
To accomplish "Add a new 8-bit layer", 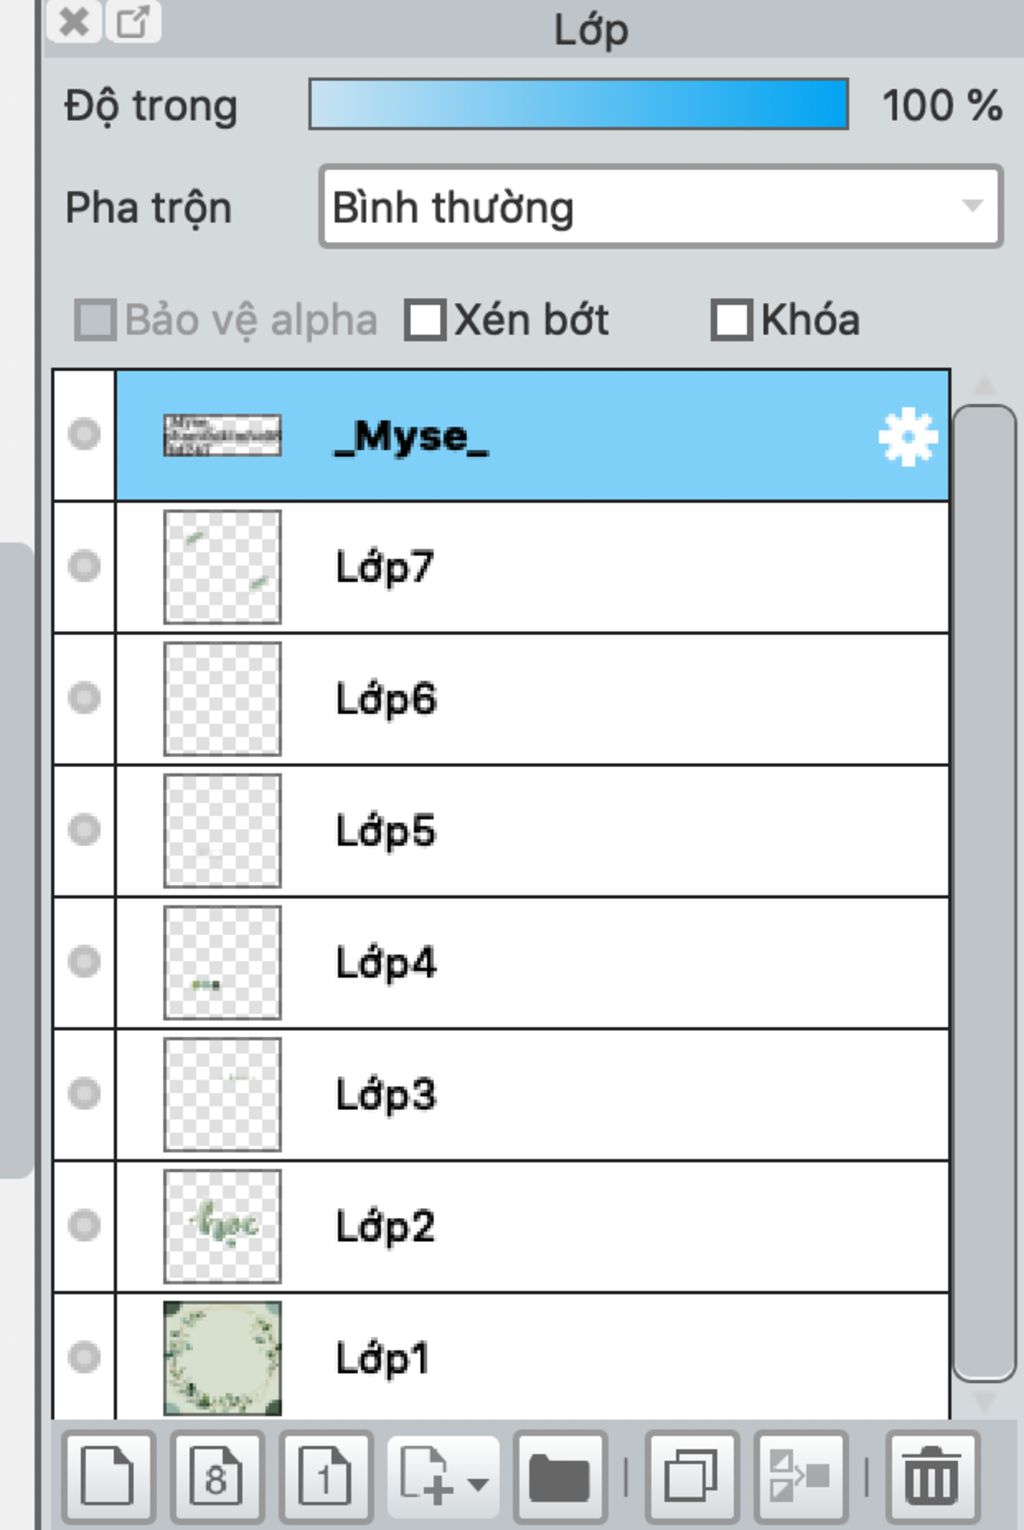I will click(217, 1476).
